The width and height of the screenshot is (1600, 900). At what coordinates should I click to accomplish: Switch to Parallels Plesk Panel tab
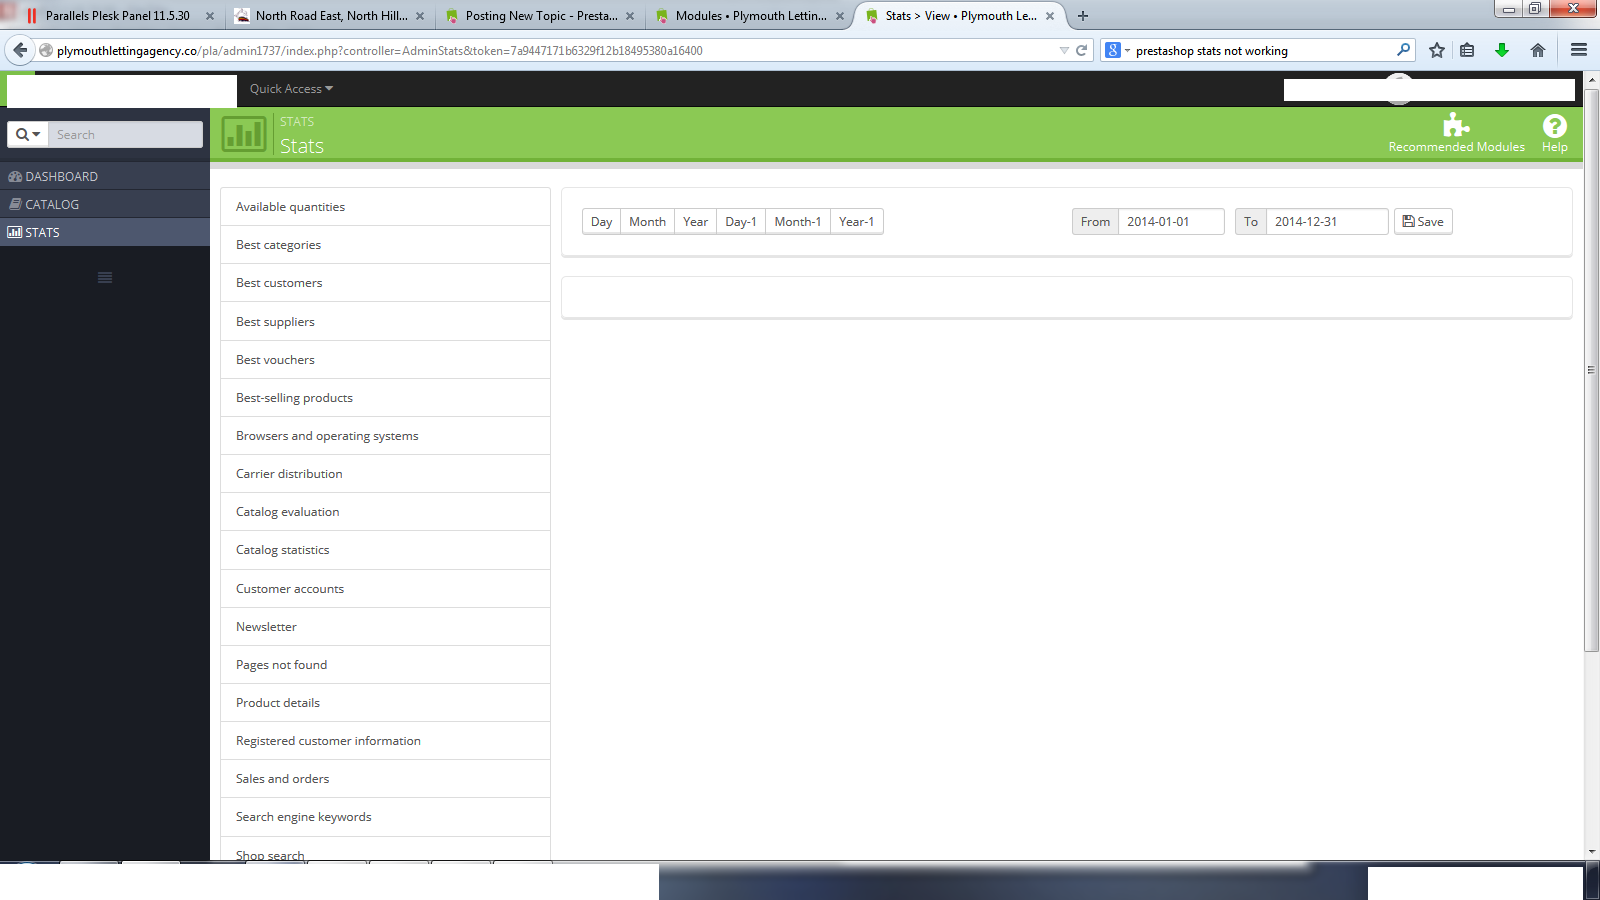118,16
